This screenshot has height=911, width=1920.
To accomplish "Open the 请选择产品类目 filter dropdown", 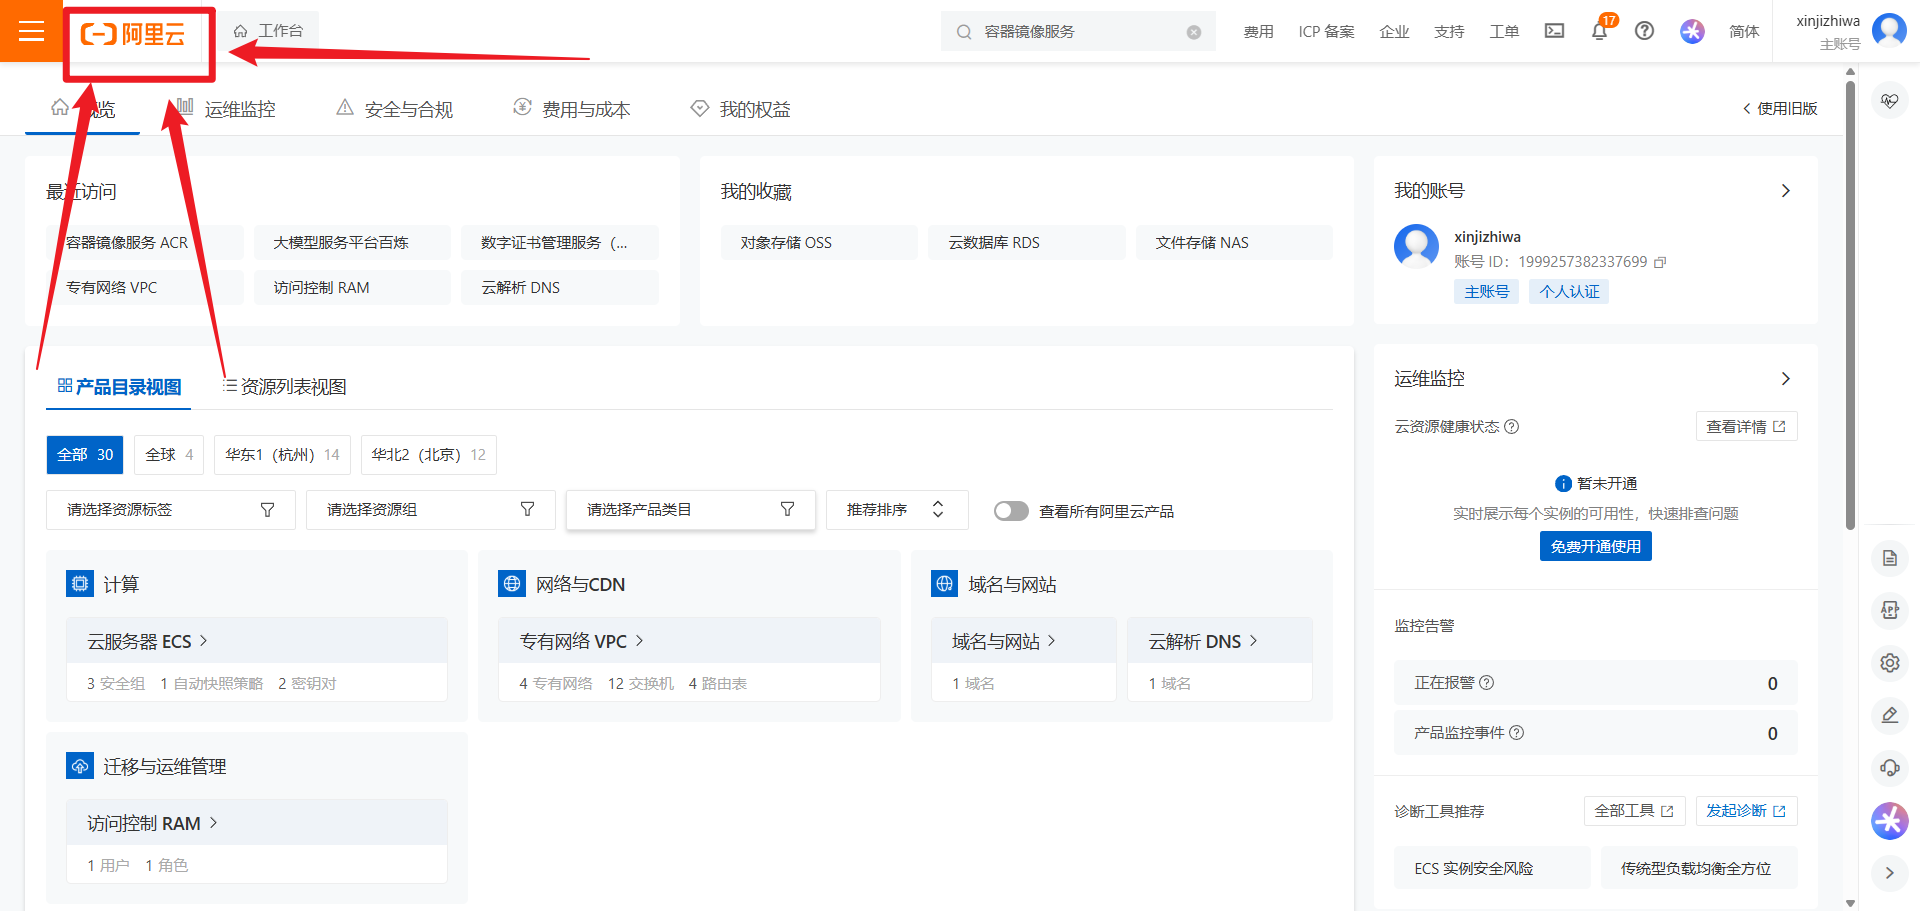I will pyautogui.click(x=690, y=510).
